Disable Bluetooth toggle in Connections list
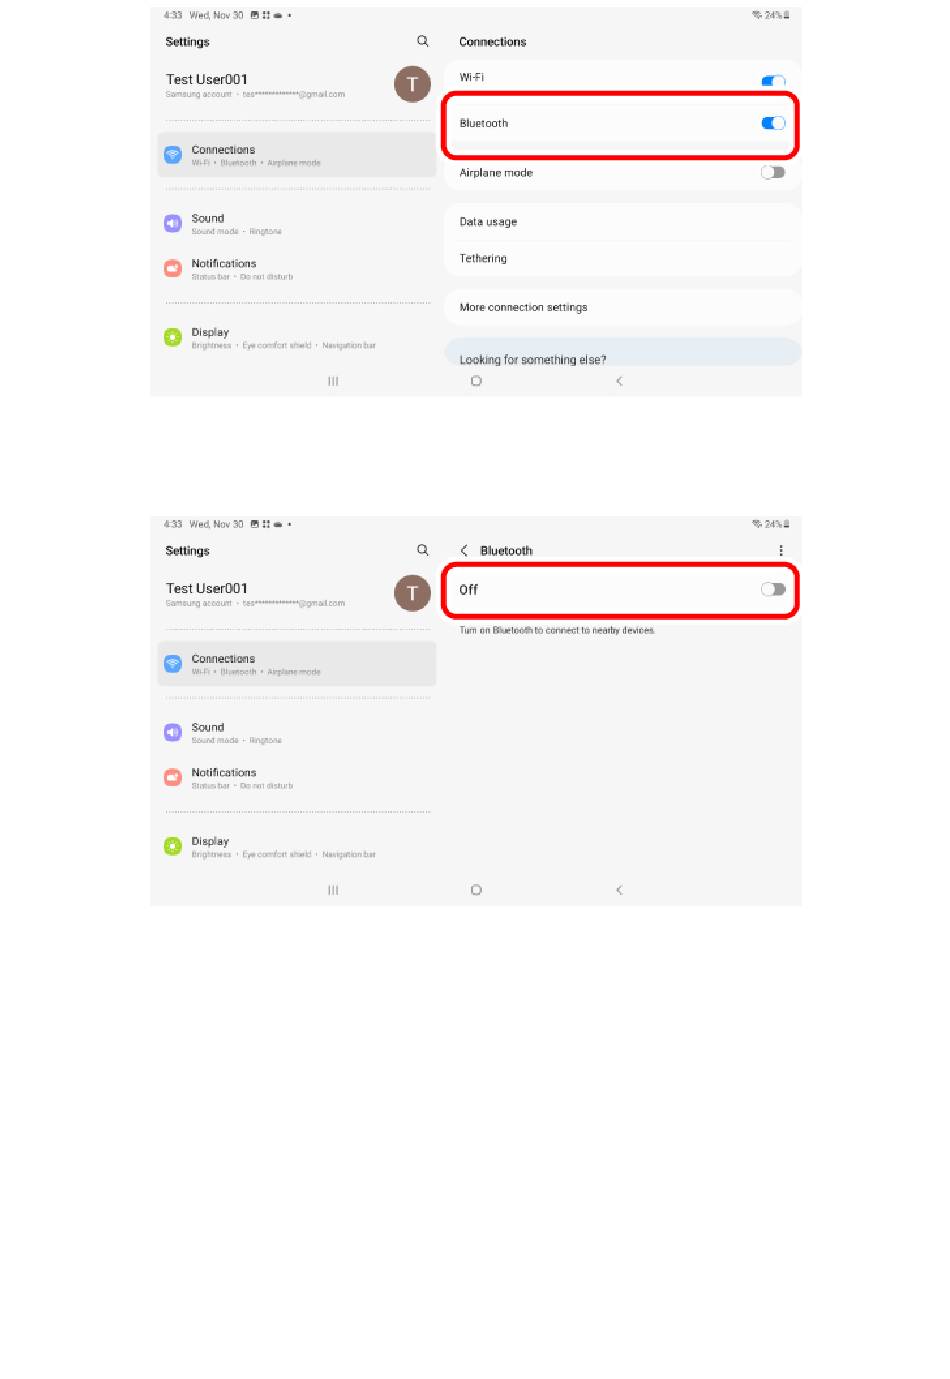The height and width of the screenshot is (1379, 950). pyautogui.click(x=773, y=123)
